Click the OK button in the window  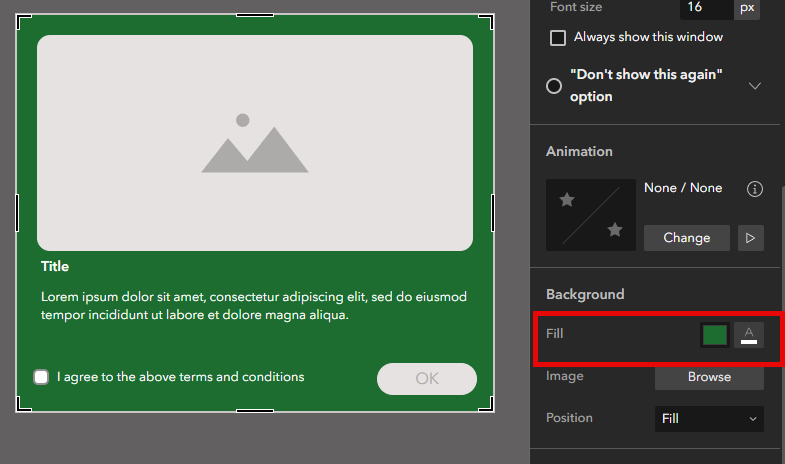[427, 379]
